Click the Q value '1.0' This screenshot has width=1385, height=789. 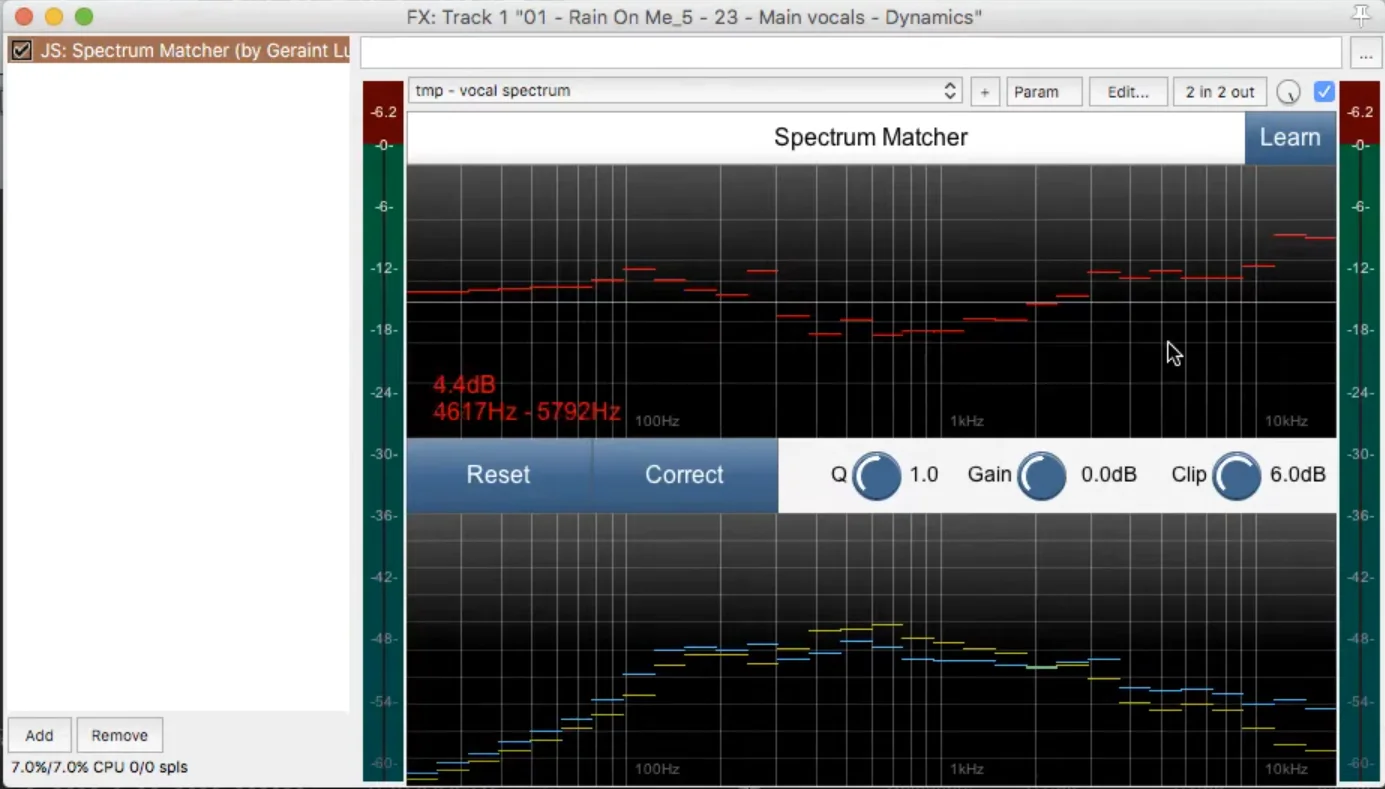924,475
